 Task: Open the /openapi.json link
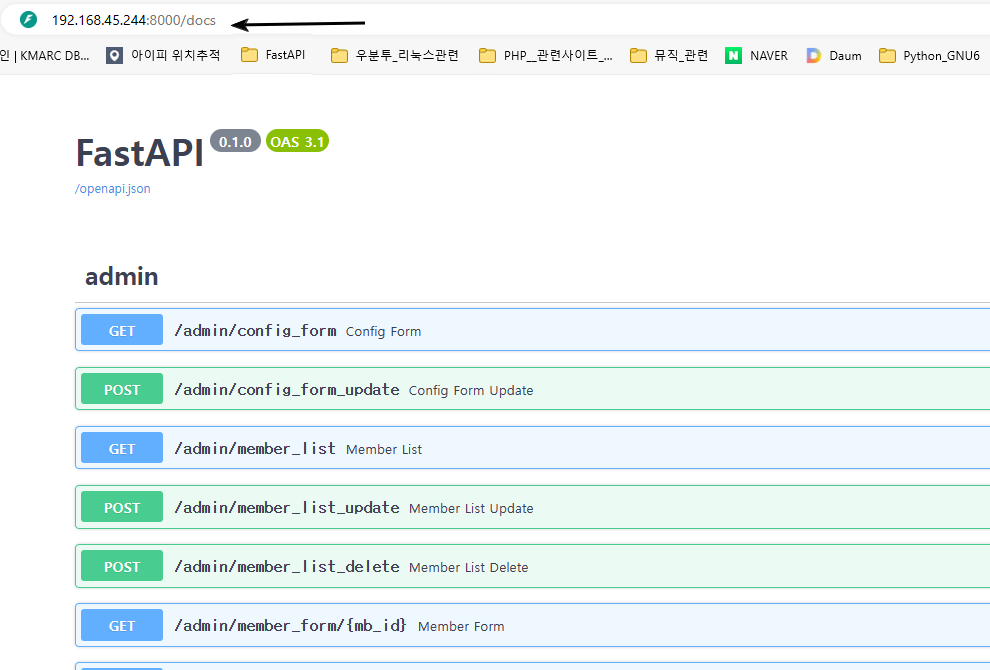tap(113, 189)
